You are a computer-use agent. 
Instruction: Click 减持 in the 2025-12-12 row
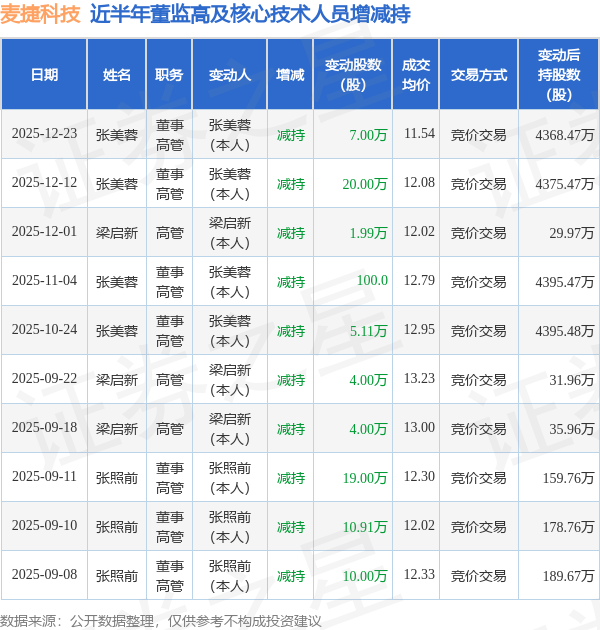[291, 184]
